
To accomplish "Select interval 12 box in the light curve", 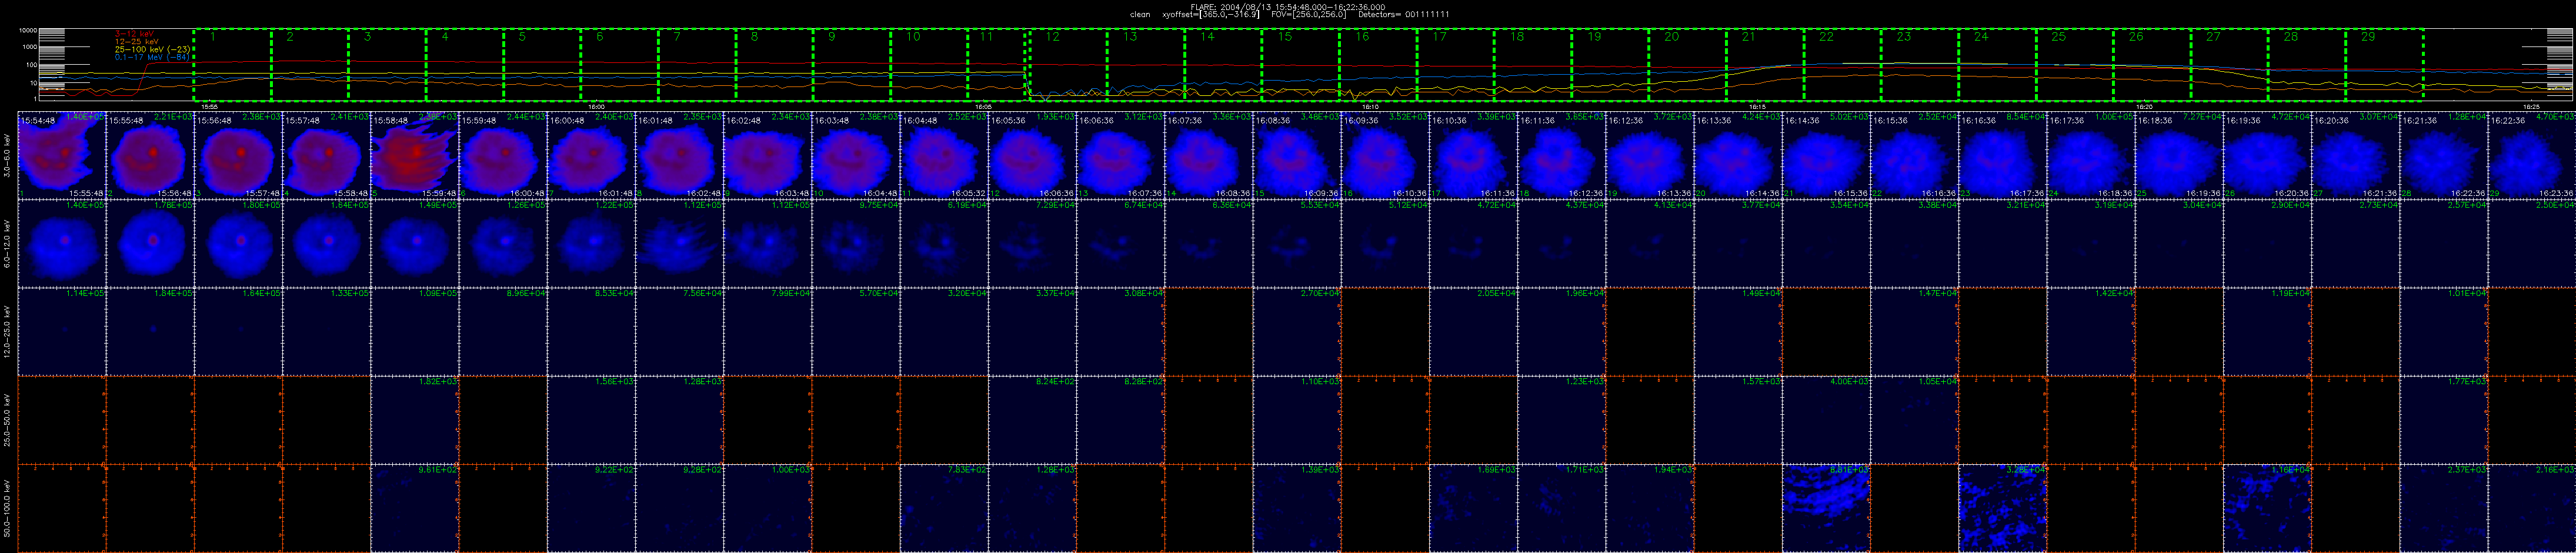I will click(1068, 65).
